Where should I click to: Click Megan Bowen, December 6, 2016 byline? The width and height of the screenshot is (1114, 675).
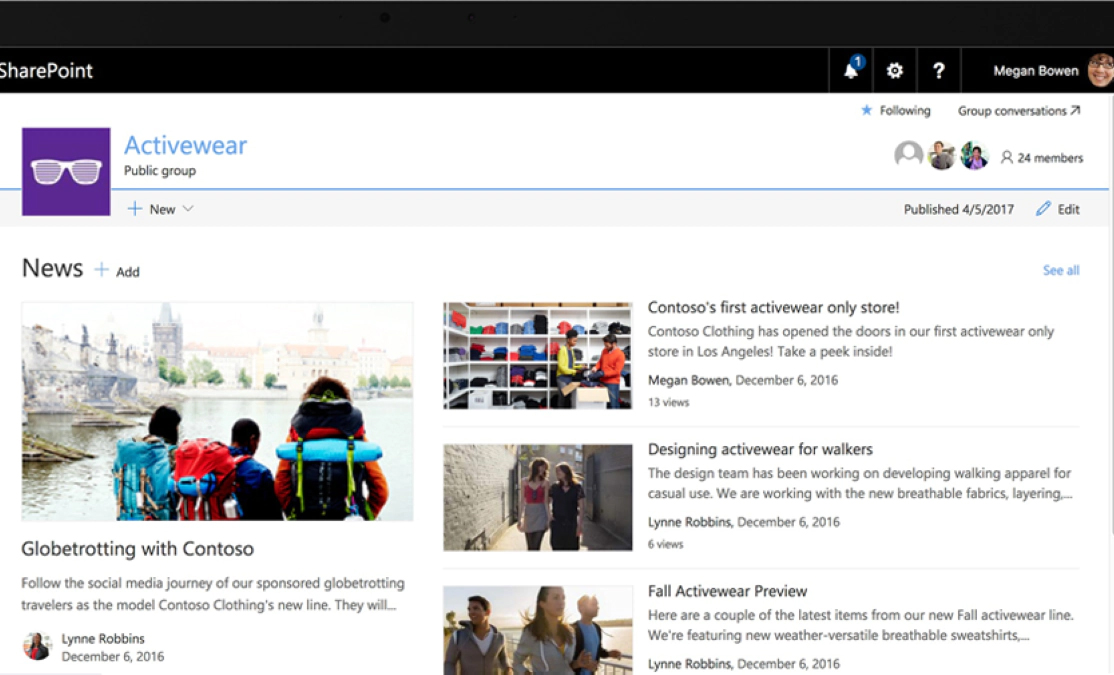point(742,380)
